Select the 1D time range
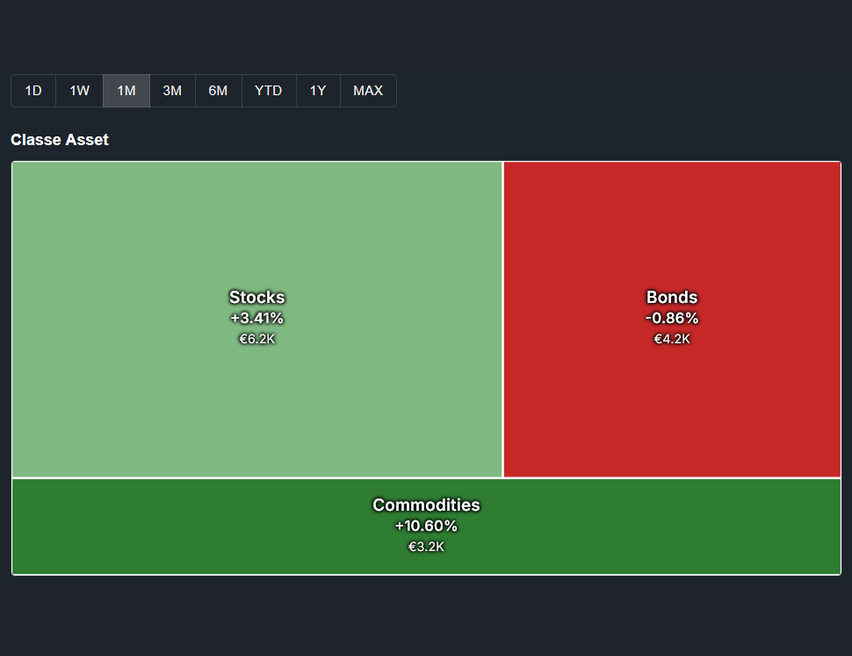852x656 pixels. pos(32,90)
